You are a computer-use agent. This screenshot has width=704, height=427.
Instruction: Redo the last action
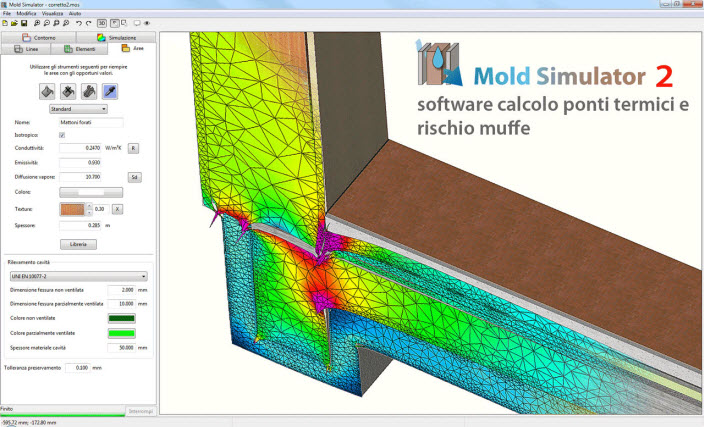pos(88,23)
